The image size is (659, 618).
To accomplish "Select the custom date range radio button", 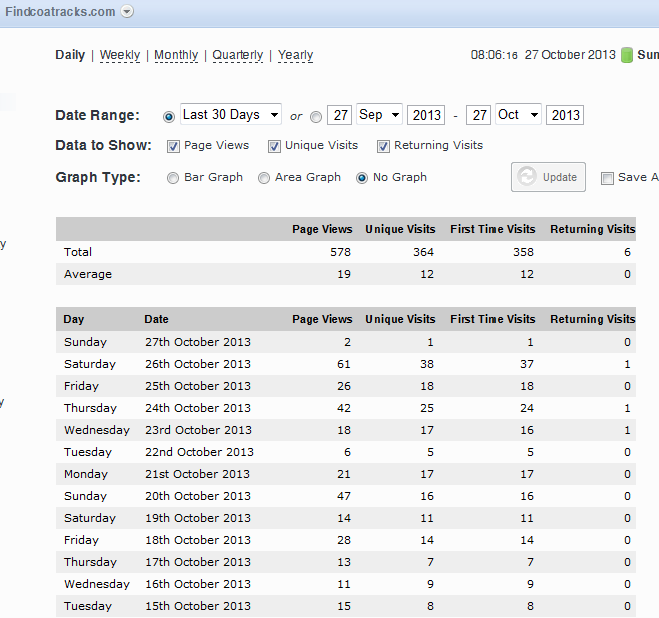I will [316, 116].
